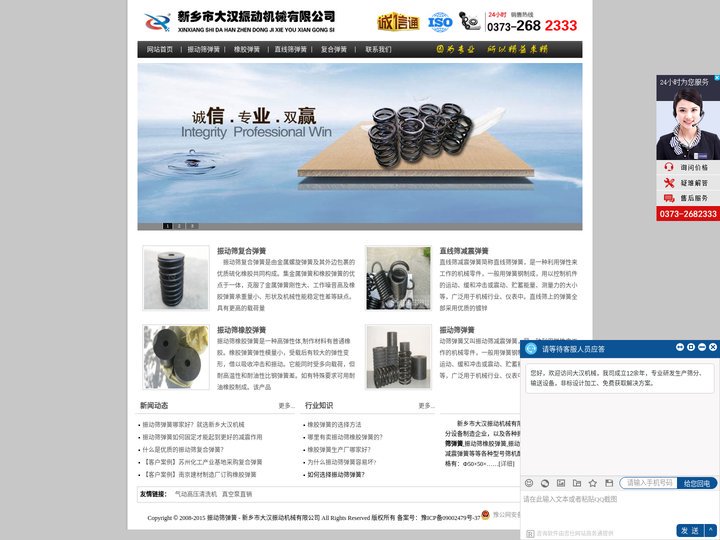Screen dimensions: 720x540
Task: Open the 振动筛橡胶弹簧 product thumbnail
Action: [176, 357]
